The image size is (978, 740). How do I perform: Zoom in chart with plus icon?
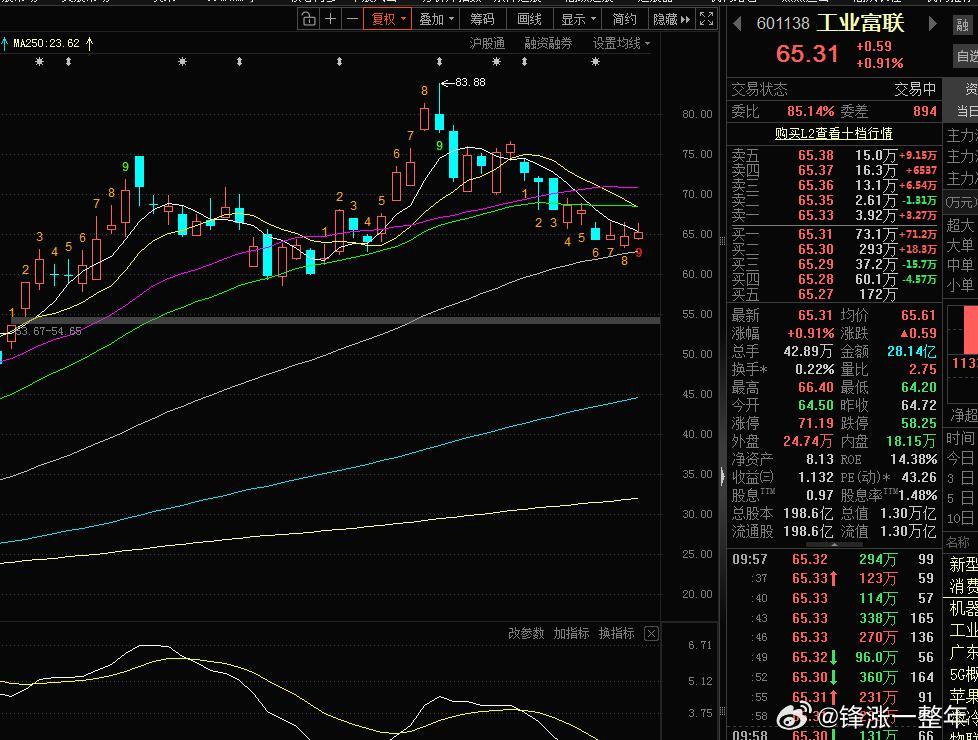(331, 19)
